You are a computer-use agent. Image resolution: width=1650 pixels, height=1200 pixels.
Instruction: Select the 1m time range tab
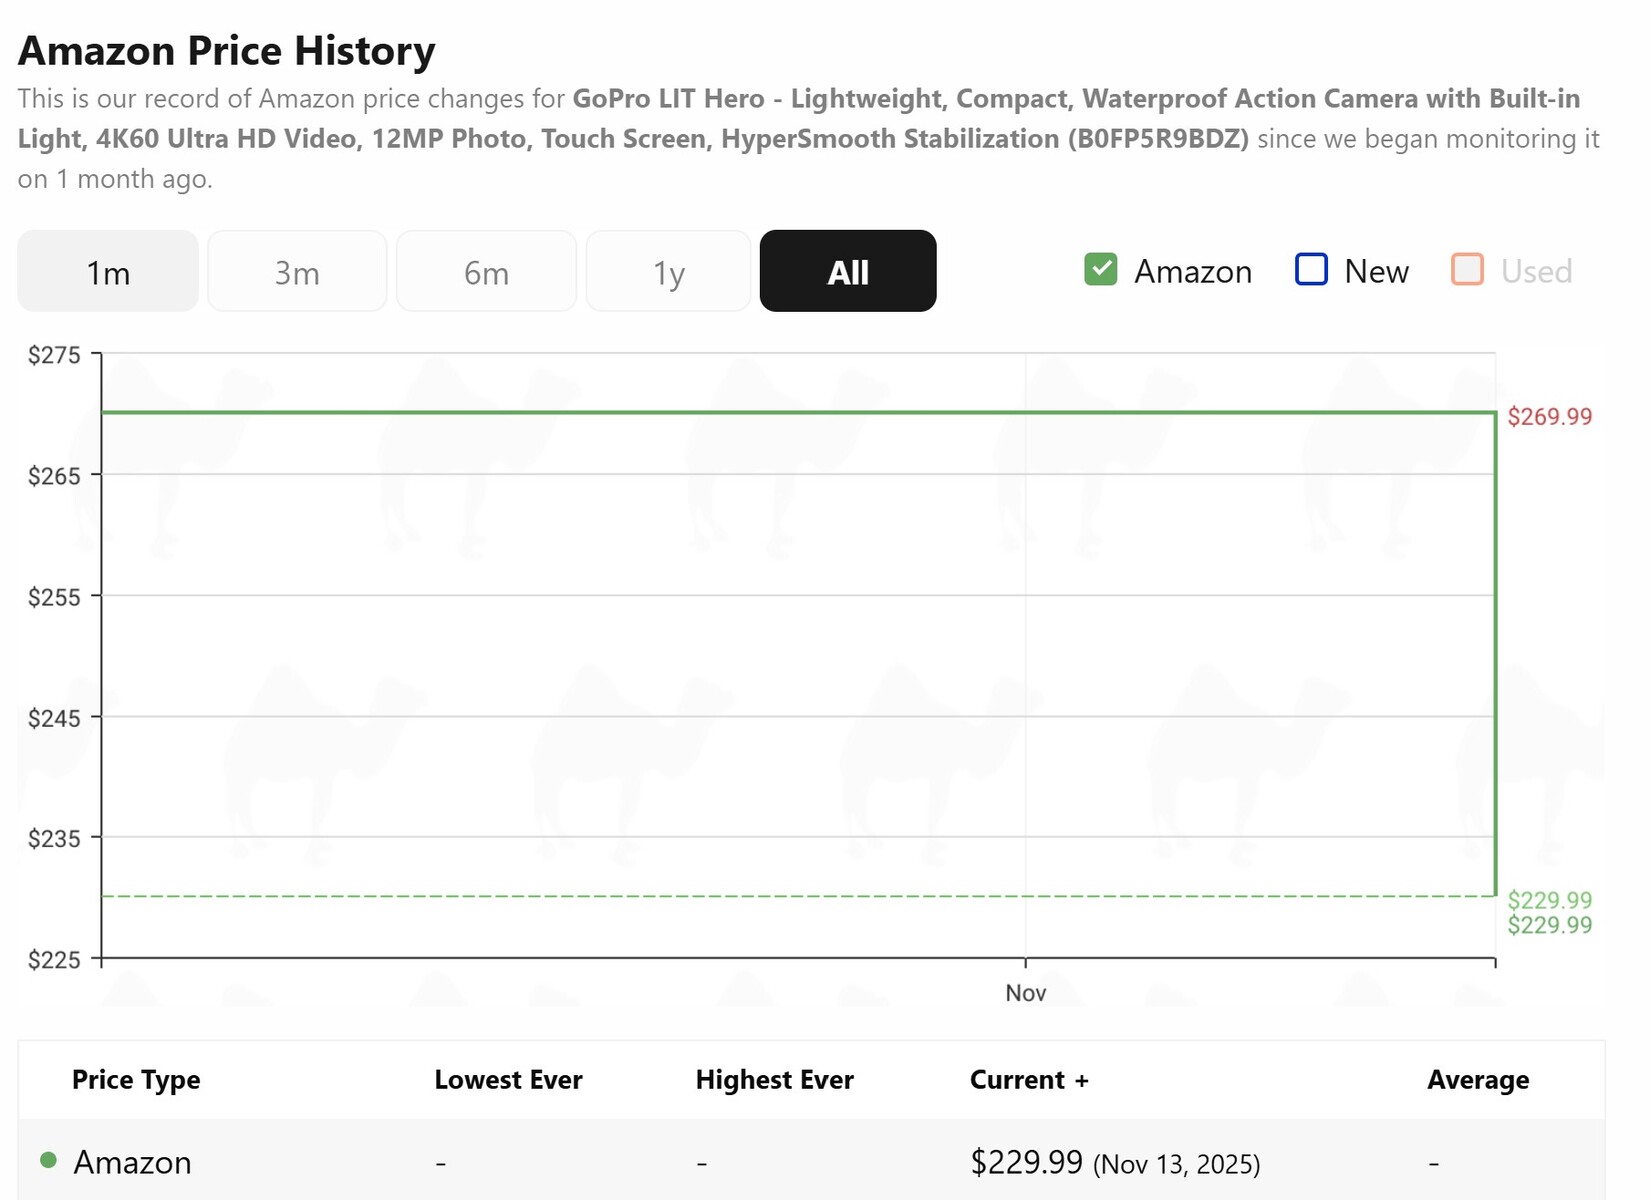point(108,272)
